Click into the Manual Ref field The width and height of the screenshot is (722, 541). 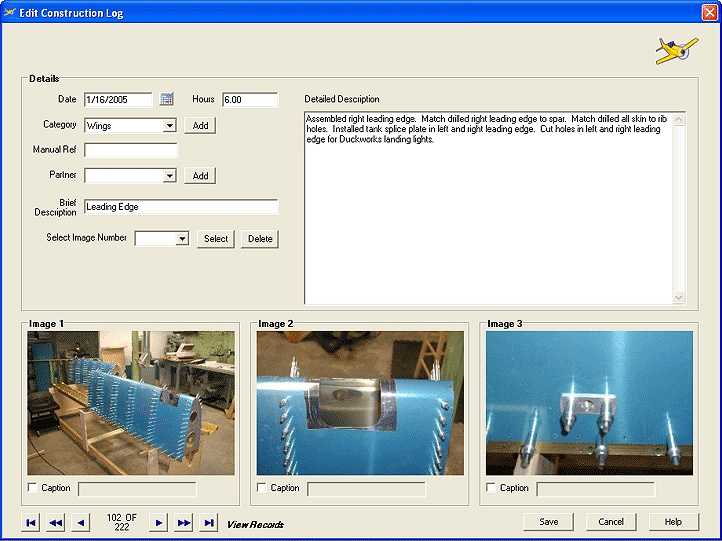pos(130,151)
